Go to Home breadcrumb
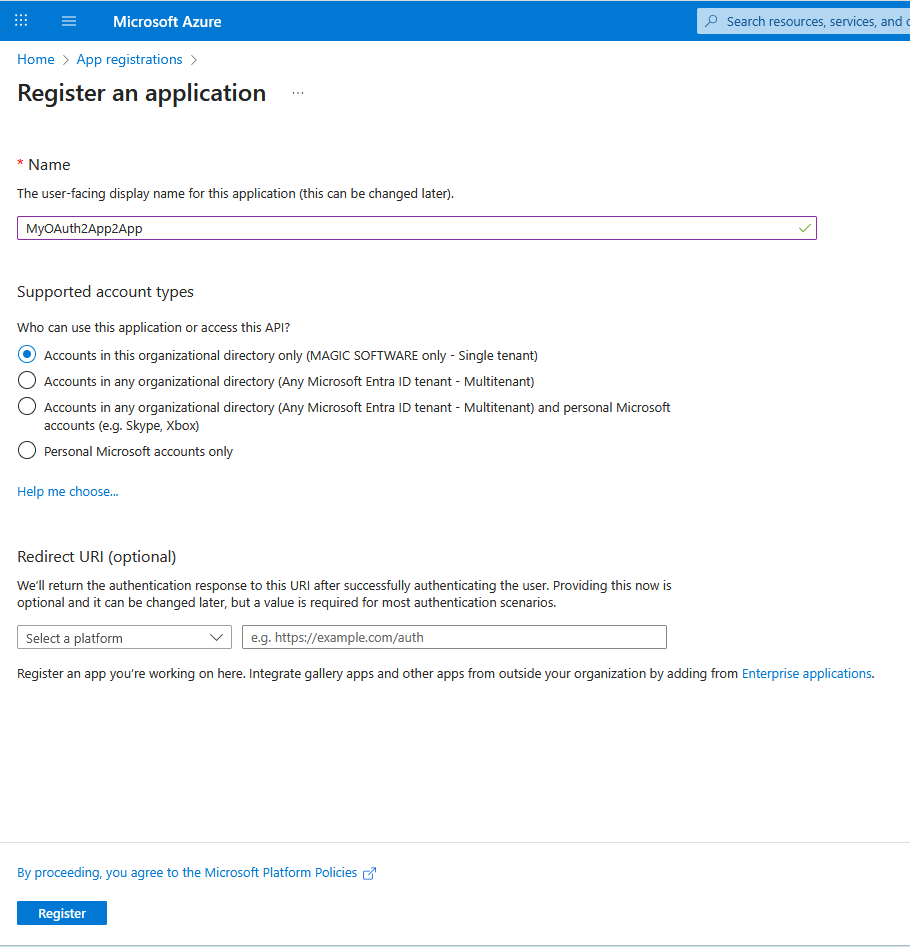Image resolution: width=910 pixels, height=947 pixels. point(35,60)
